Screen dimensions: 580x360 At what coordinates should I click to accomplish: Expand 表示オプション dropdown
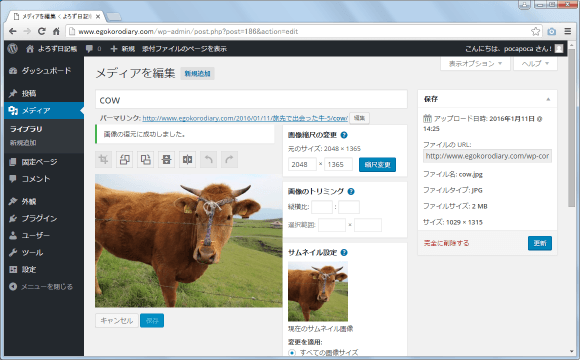(475, 64)
